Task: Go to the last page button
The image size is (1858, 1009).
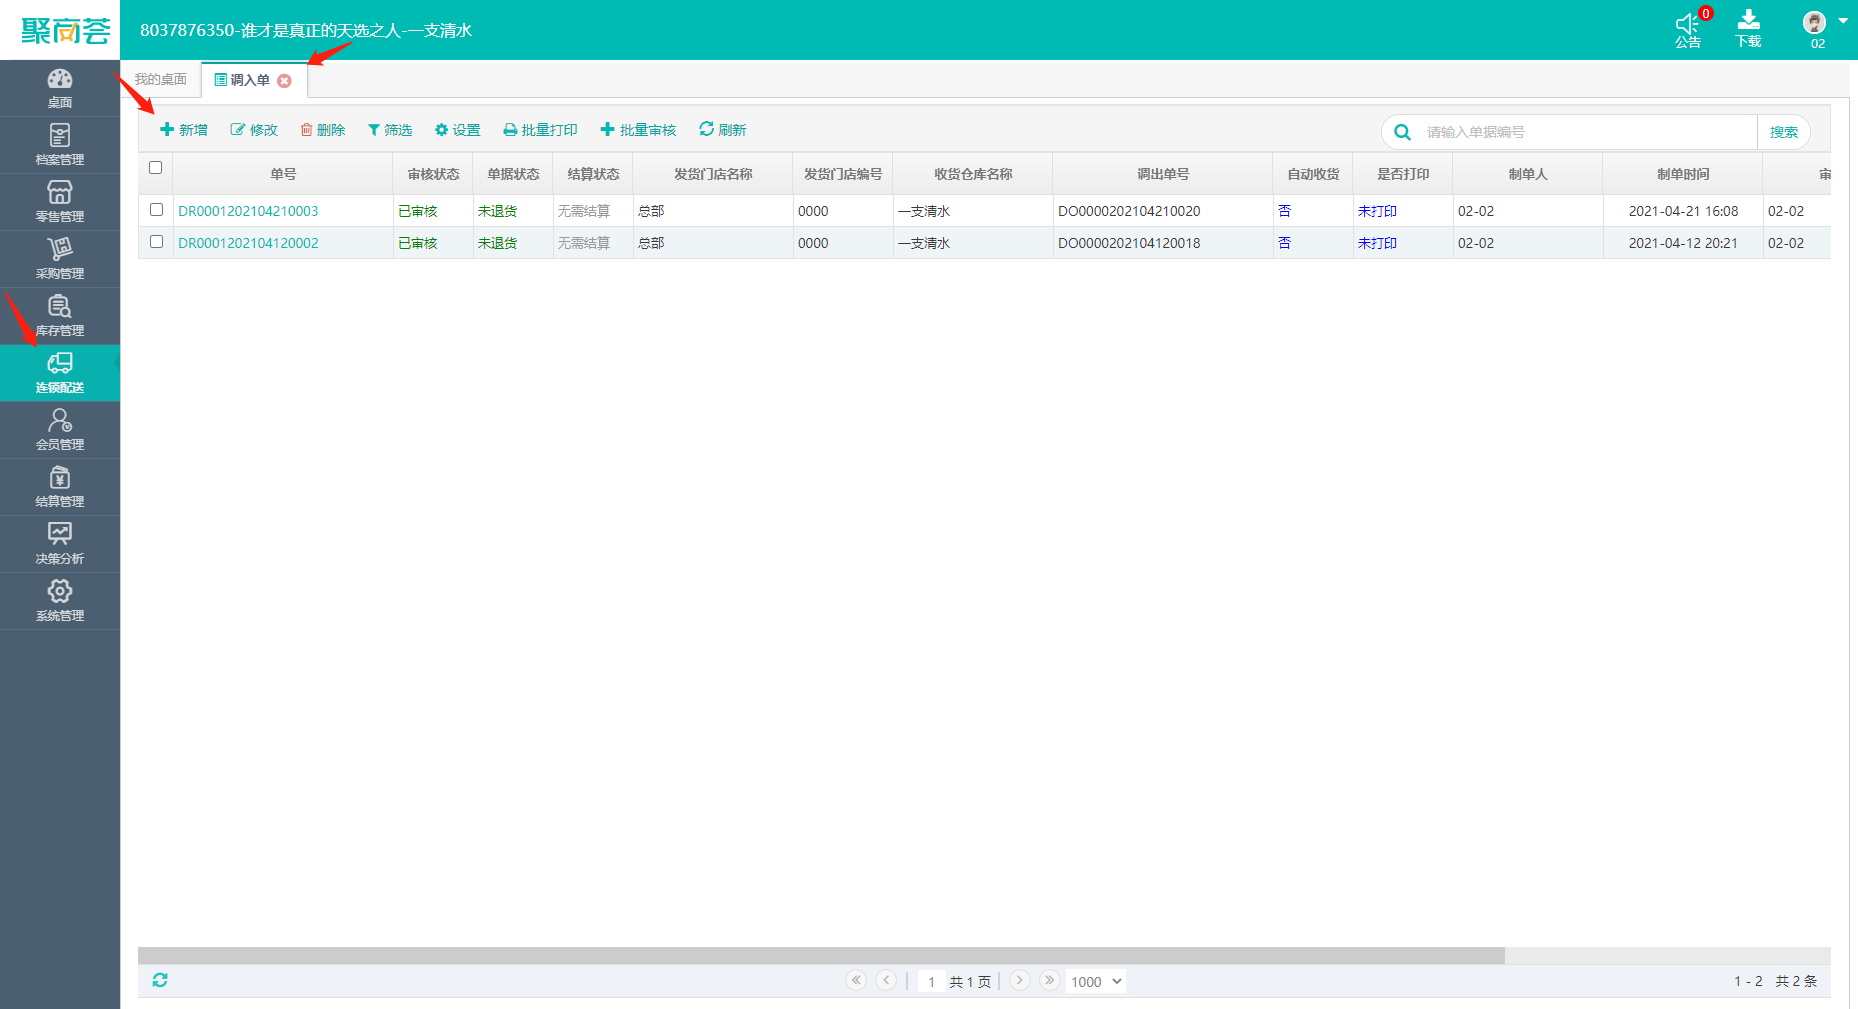Action: (1049, 980)
